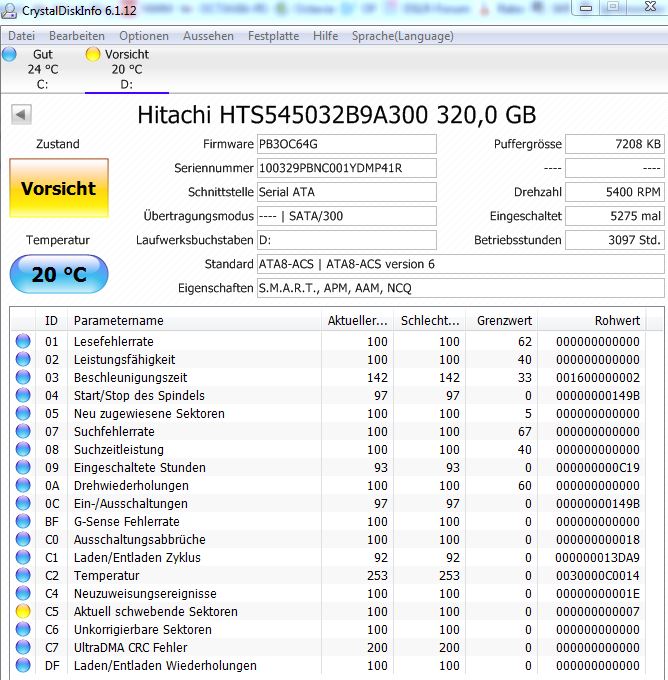Click the Puffergrösse value 7208 KB

pyautogui.click(x=615, y=144)
